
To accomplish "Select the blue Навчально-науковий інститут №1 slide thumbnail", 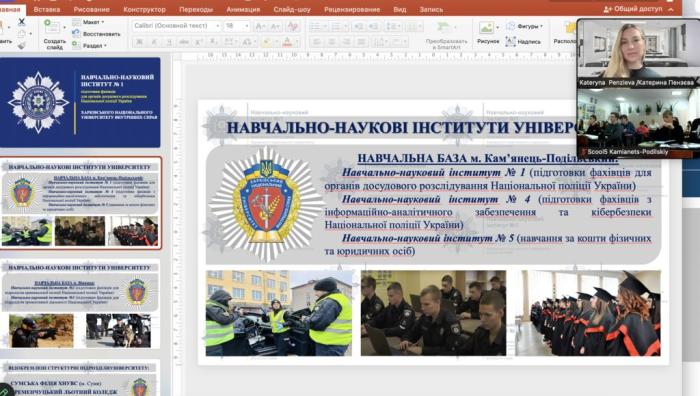I will 79,102.
